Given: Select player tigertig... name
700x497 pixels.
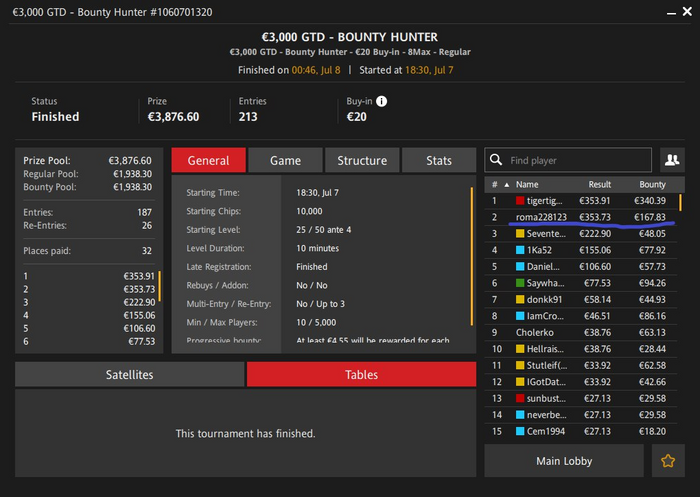Looking at the screenshot, I should tap(544, 200).
